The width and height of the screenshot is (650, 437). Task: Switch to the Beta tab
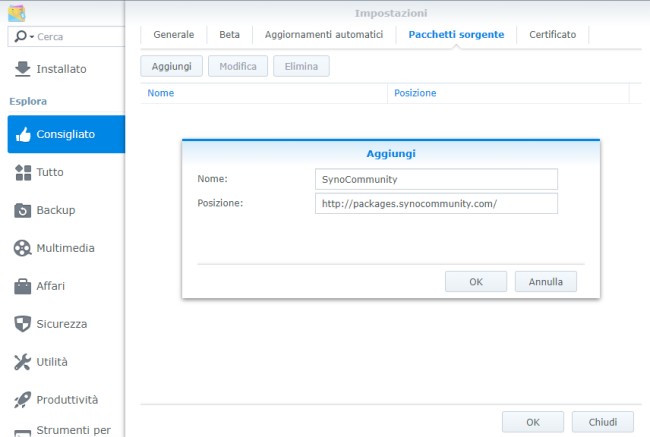(x=230, y=35)
